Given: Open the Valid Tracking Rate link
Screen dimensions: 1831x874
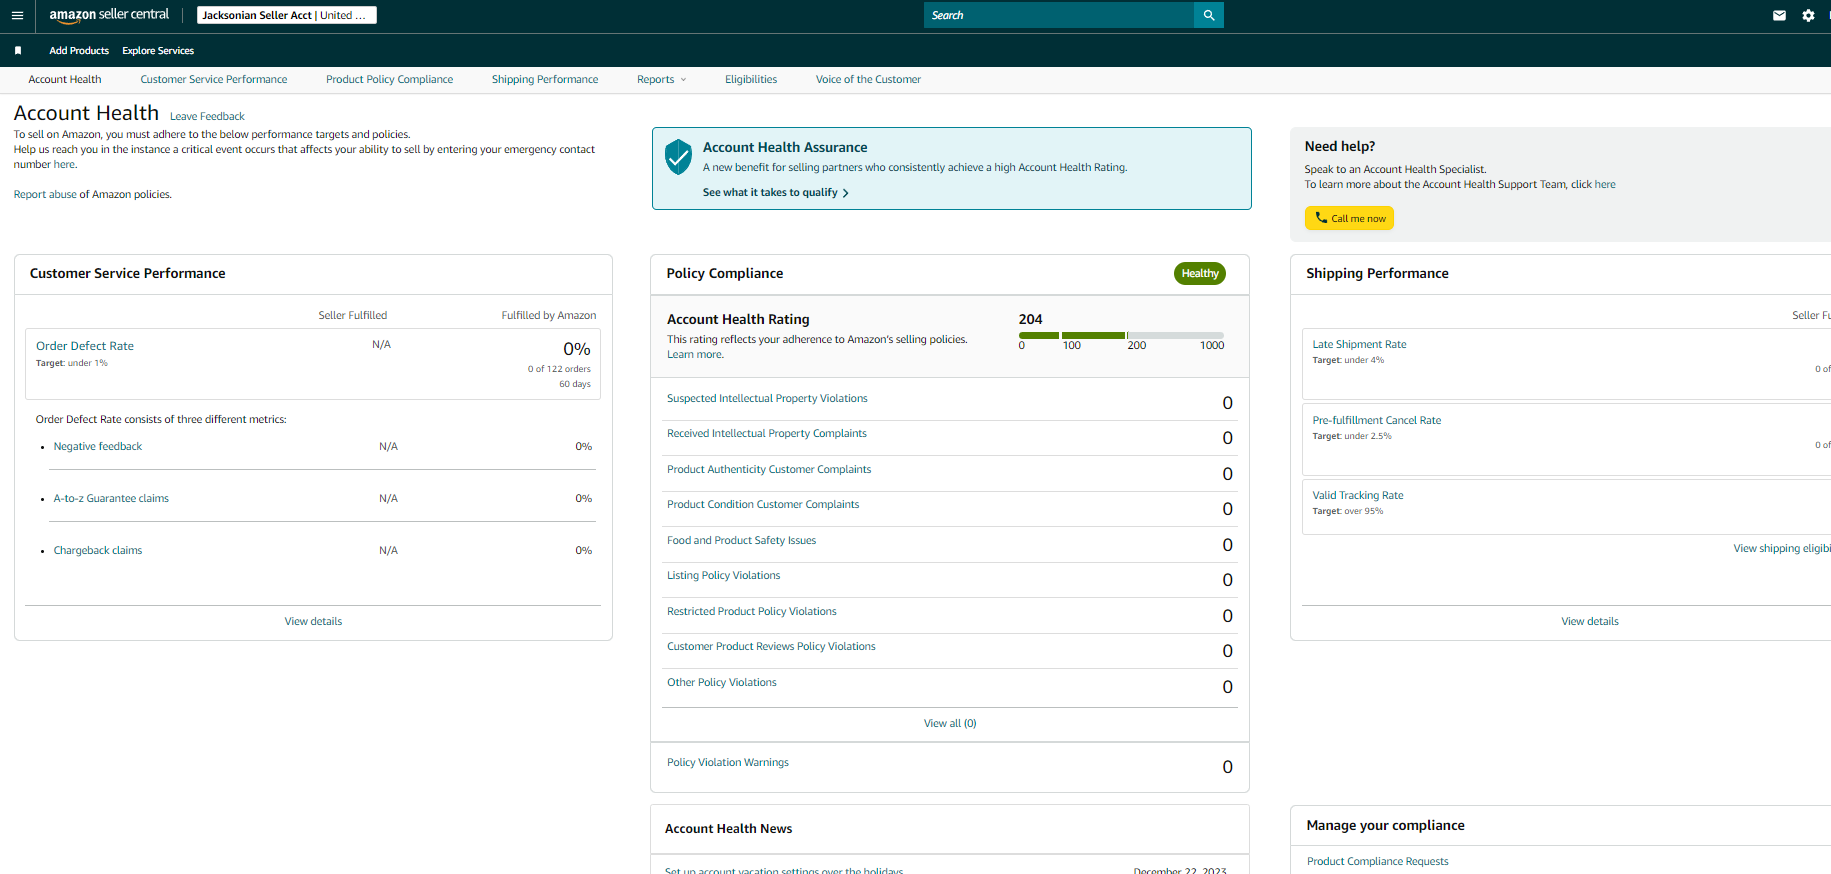Looking at the screenshot, I should tap(1358, 495).
